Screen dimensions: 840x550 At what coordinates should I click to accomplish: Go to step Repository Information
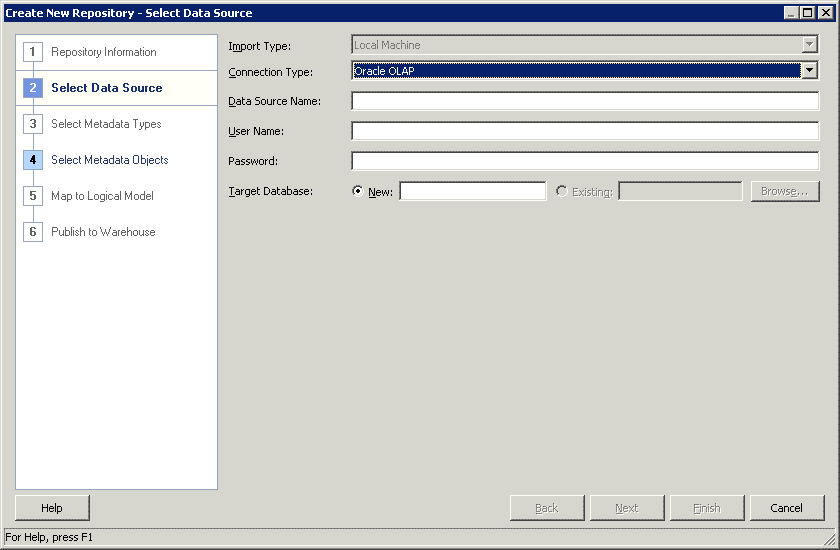(x=104, y=52)
